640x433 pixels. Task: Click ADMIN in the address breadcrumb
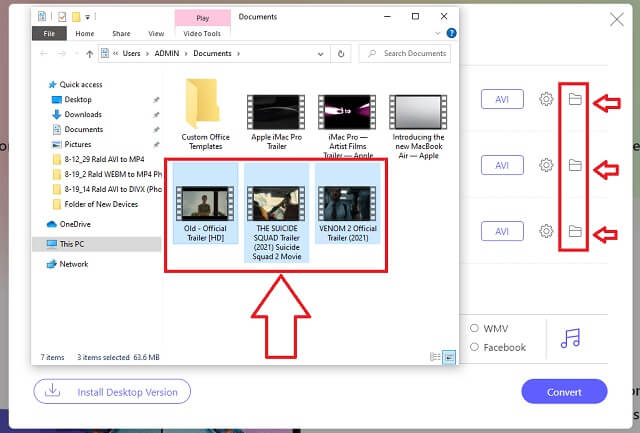(167, 53)
